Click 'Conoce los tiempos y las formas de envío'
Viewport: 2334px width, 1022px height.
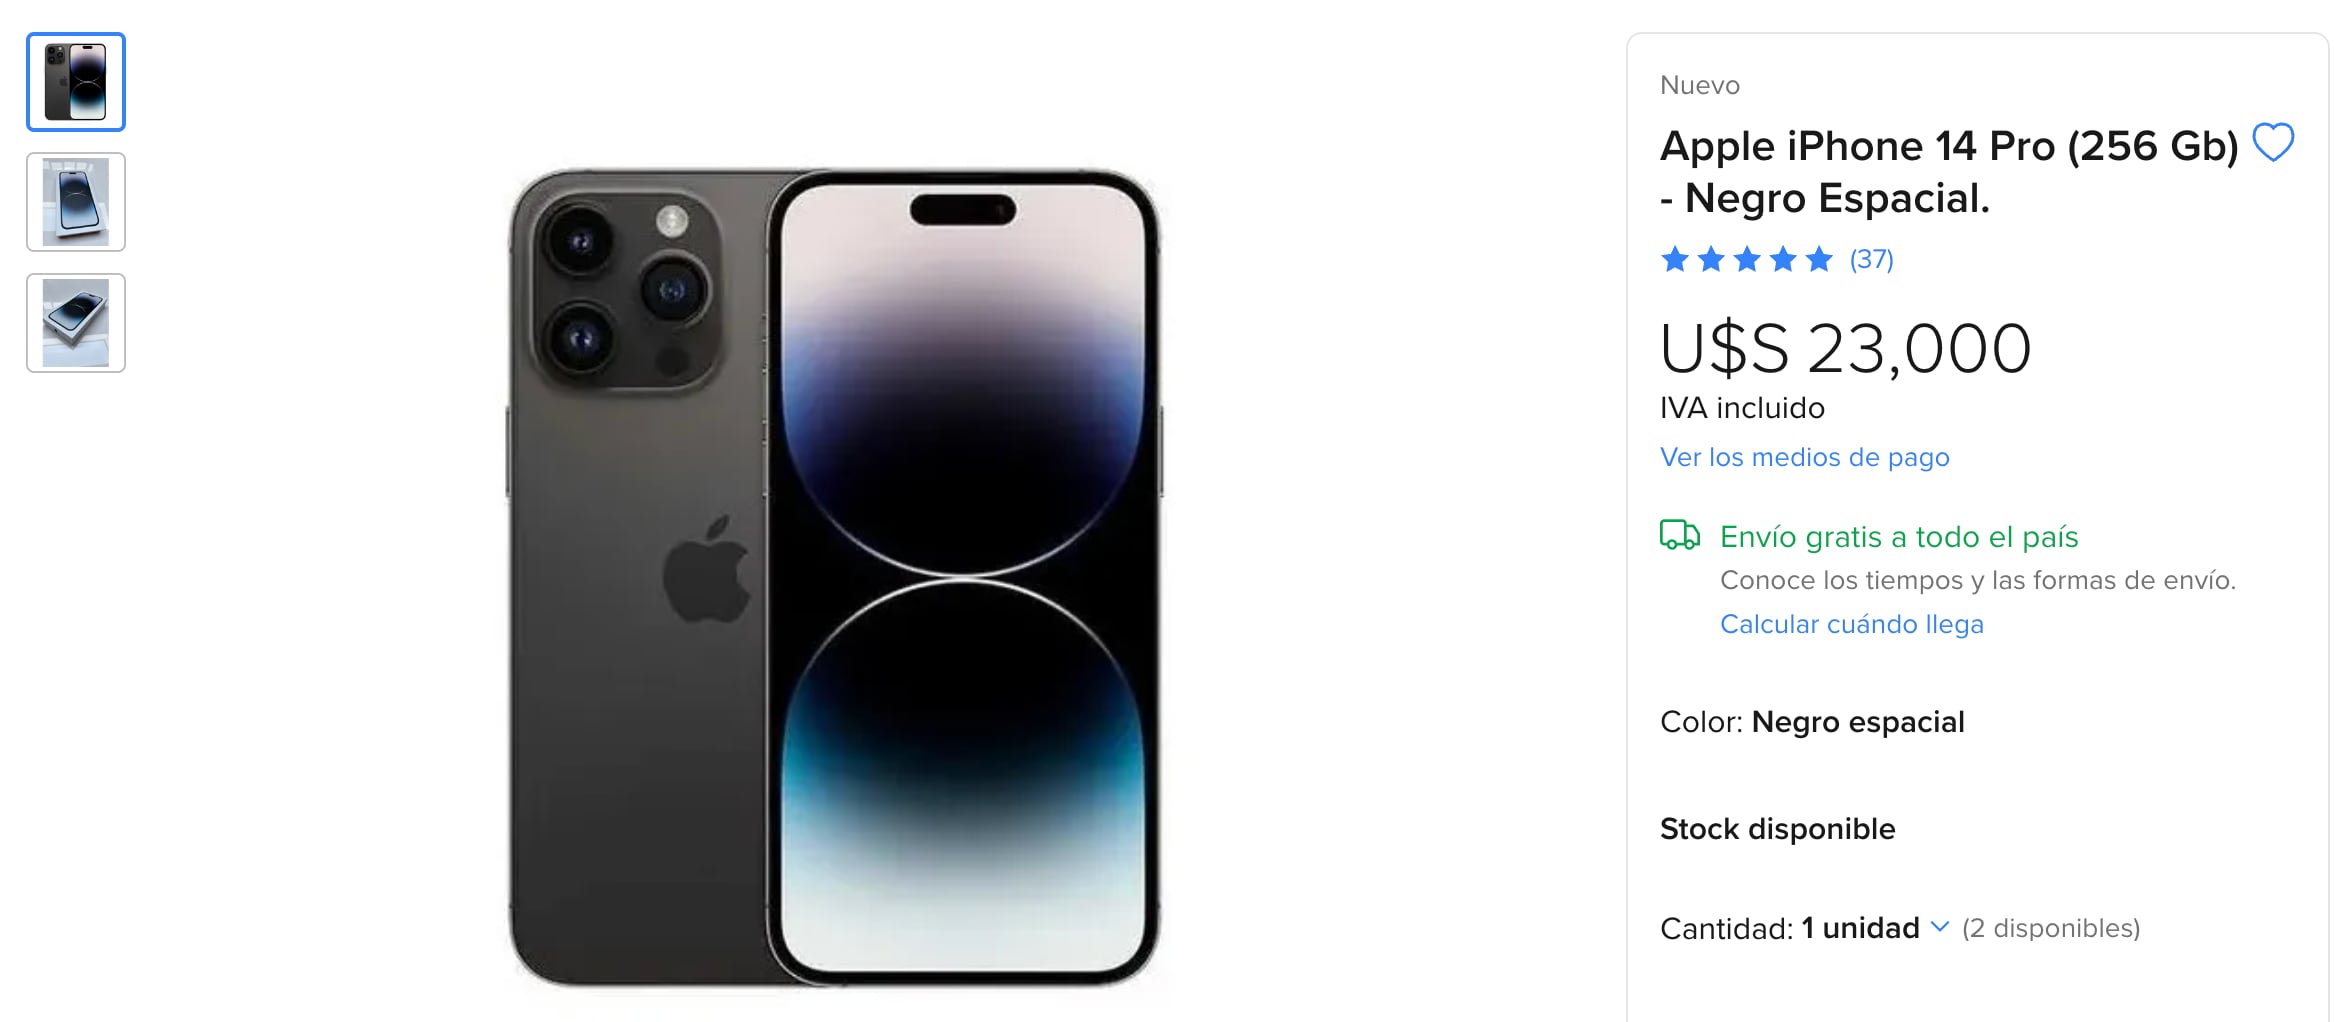(x=1978, y=580)
